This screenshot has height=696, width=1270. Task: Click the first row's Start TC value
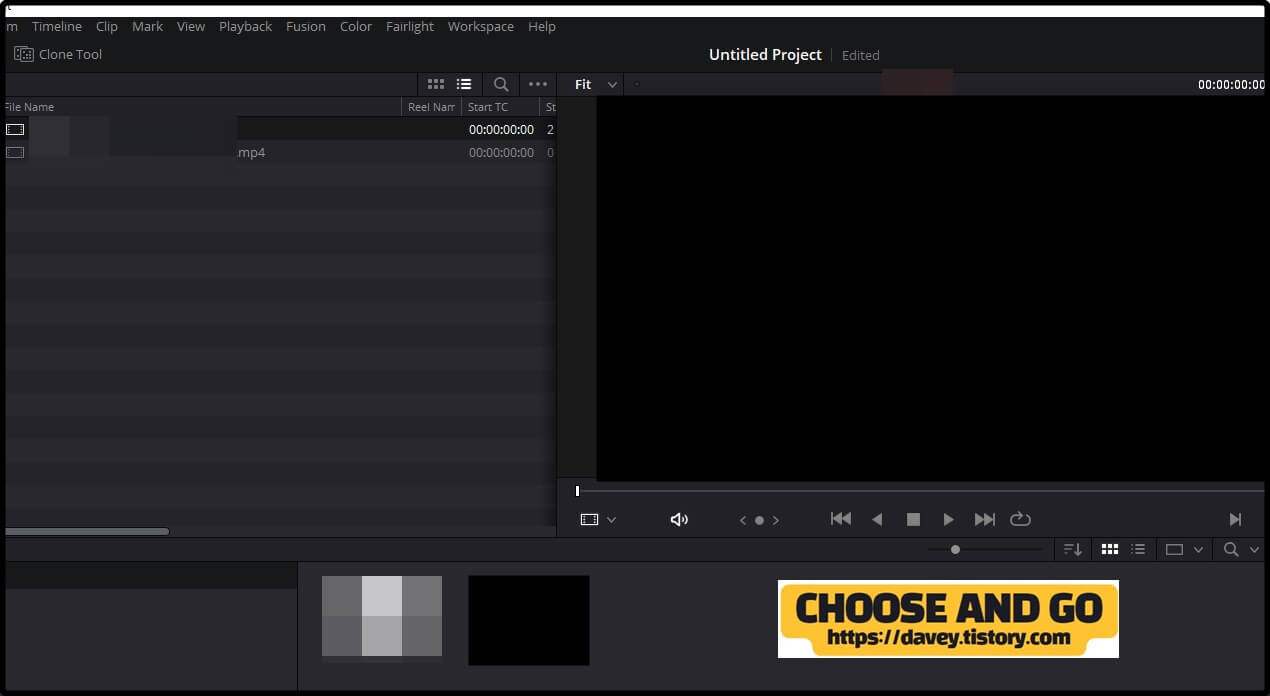(x=501, y=129)
